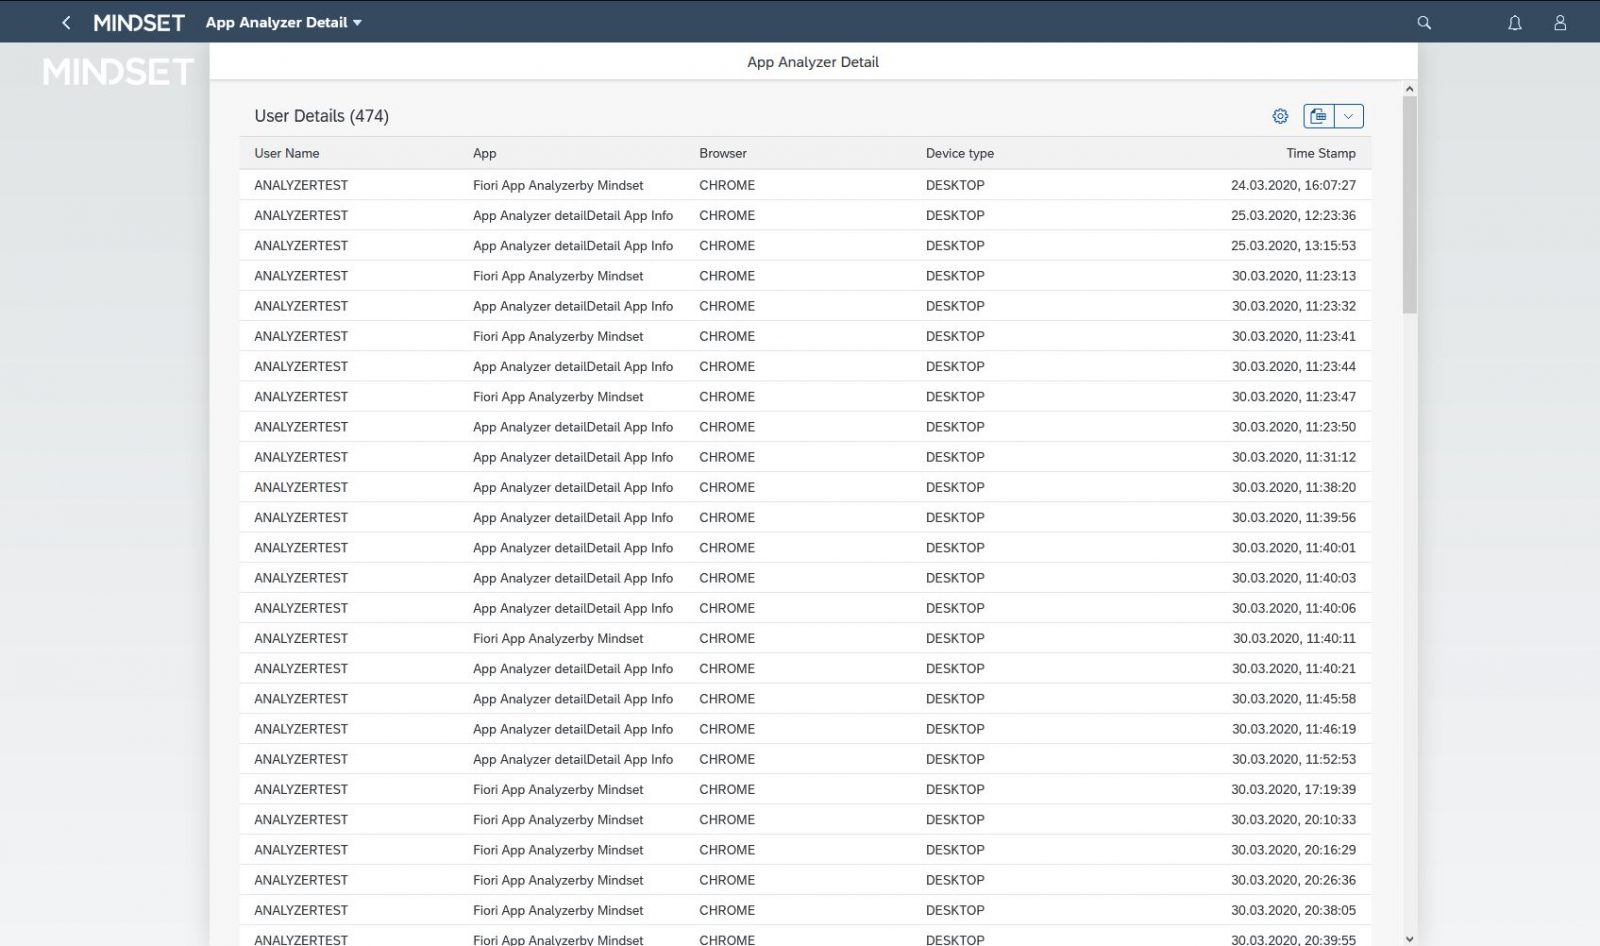
Task: Click the Device type column header
Action: click(x=960, y=153)
